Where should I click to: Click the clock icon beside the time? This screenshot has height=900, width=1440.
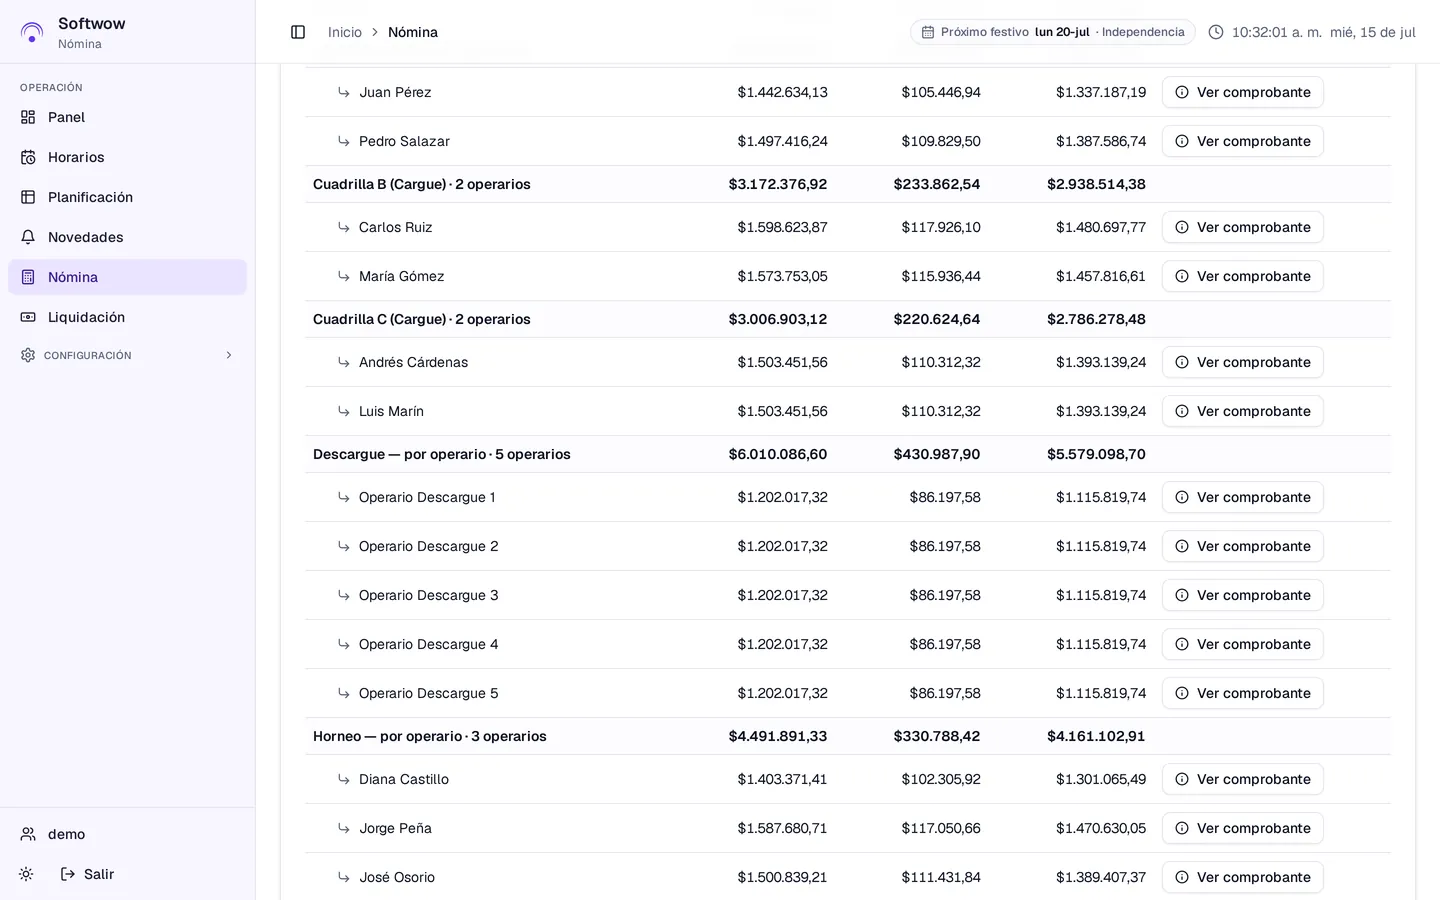tap(1216, 32)
